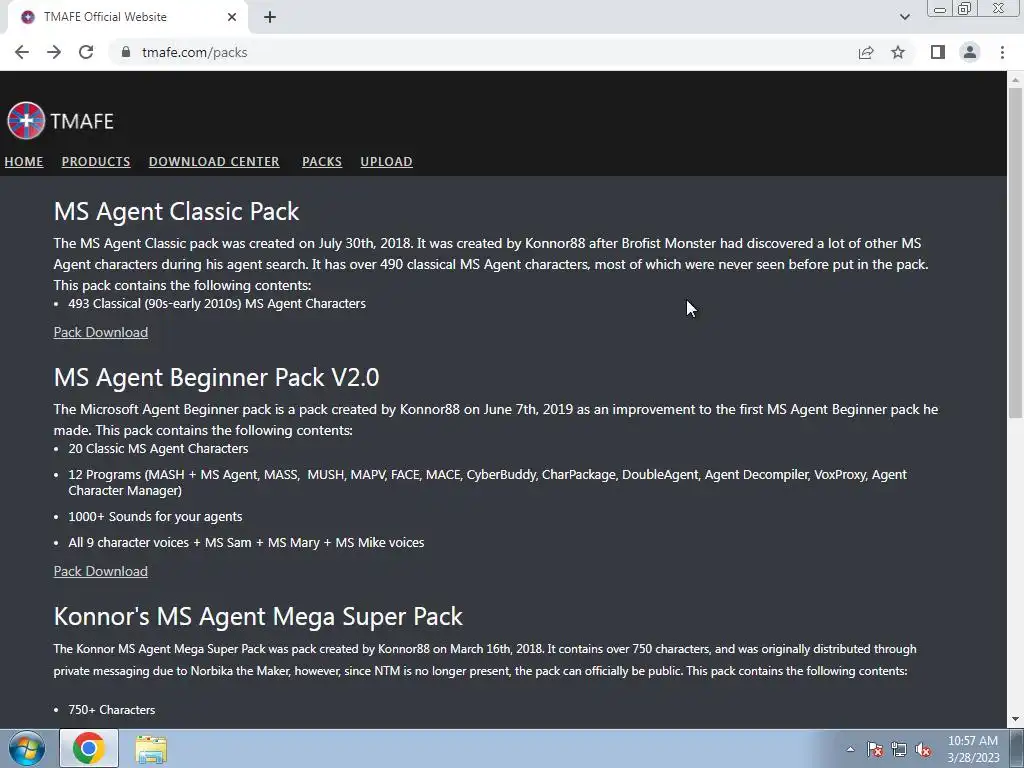The image size is (1024, 768).
Task: Reload the tmafe.com page
Action: click(86, 52)
